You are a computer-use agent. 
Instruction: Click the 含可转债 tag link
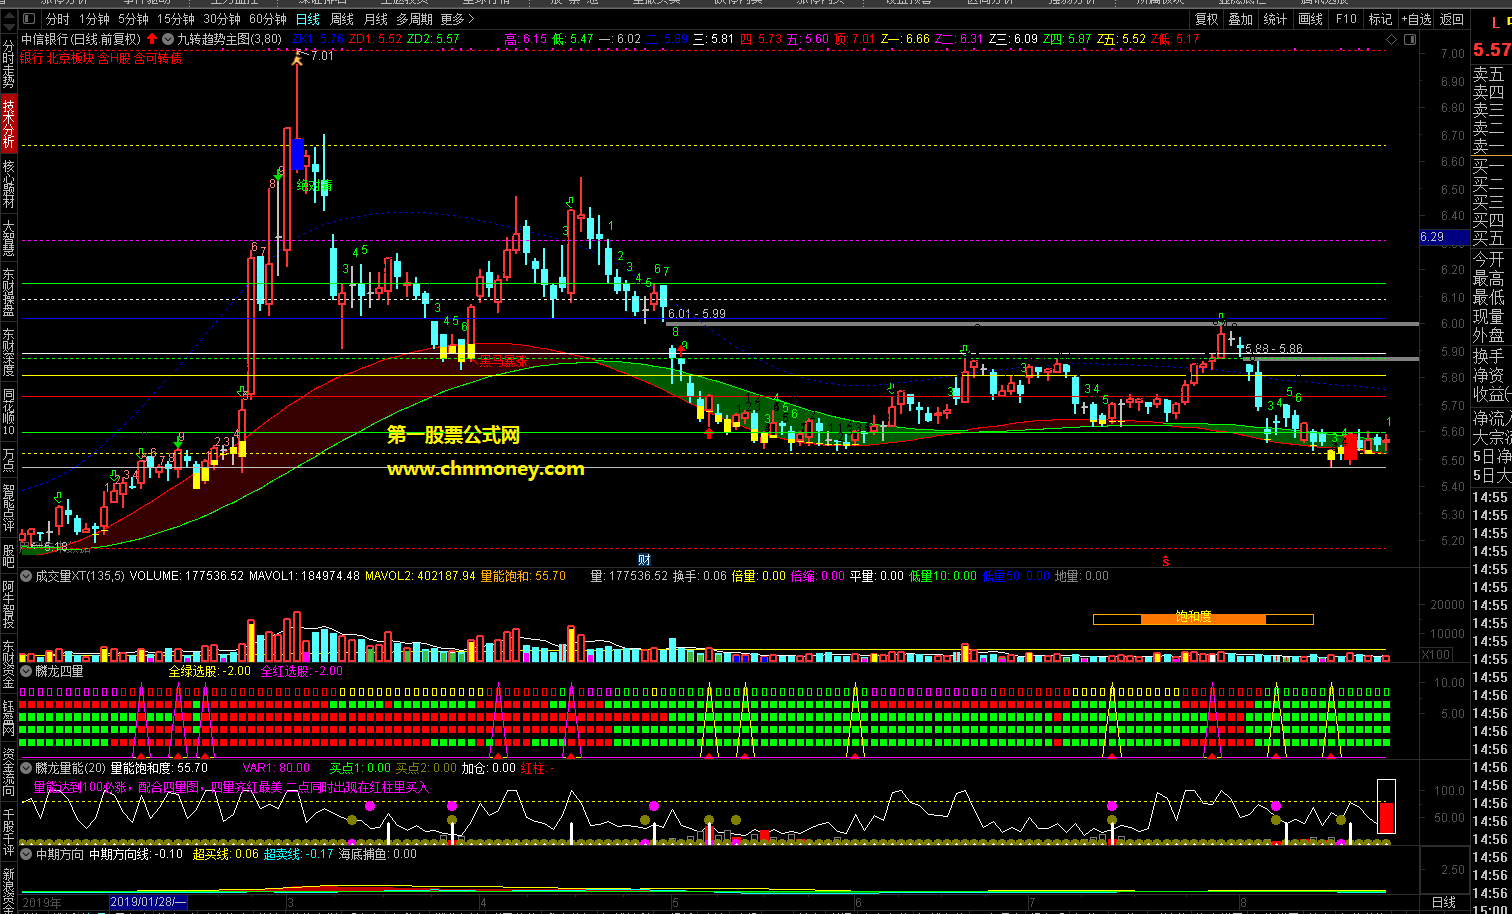158,57
